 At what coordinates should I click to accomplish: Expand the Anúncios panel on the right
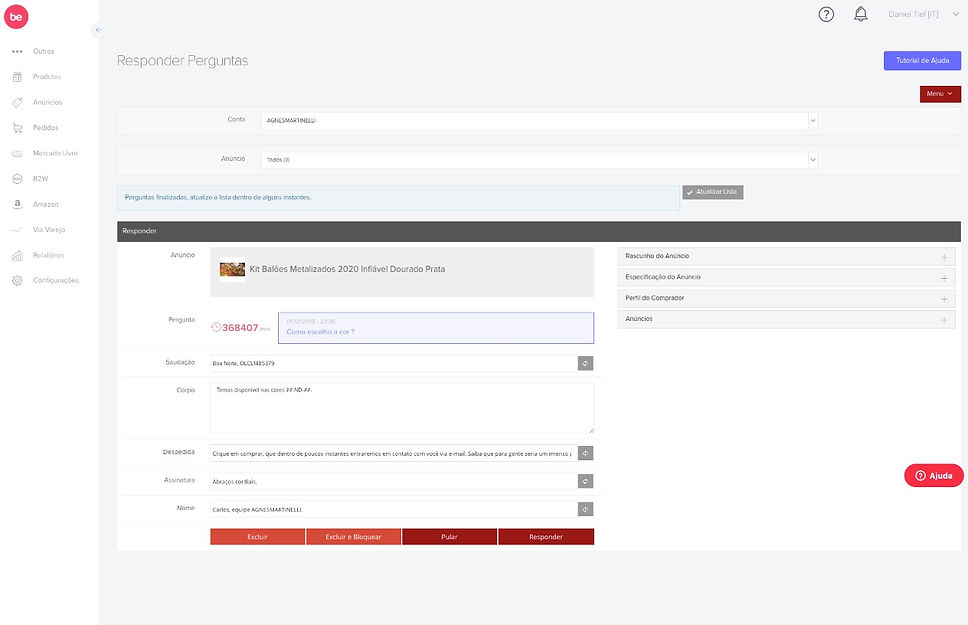tap(786, 319)
